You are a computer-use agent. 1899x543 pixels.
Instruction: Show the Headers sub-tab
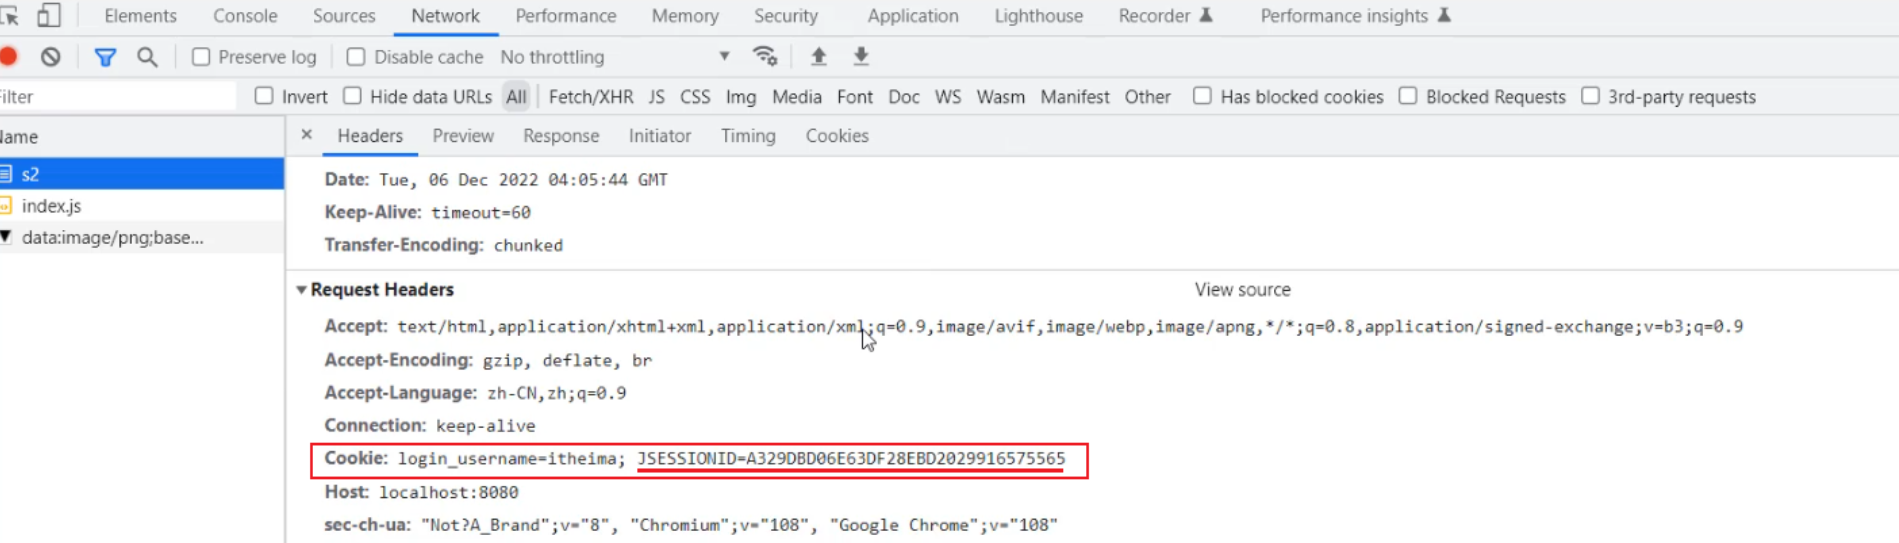tap(370, 136)
